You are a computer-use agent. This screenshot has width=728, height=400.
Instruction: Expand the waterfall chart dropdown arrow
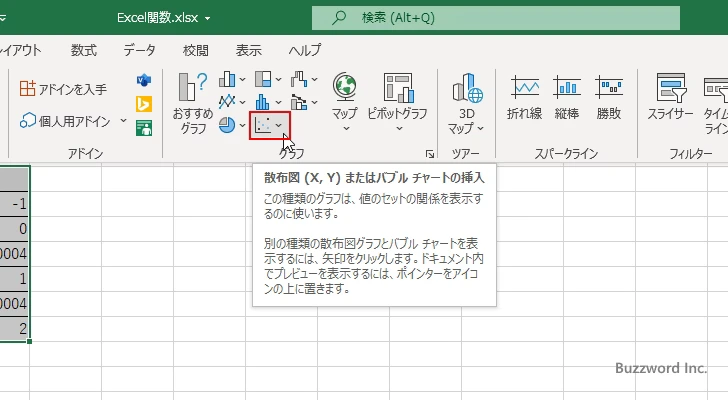coord(314,80)
